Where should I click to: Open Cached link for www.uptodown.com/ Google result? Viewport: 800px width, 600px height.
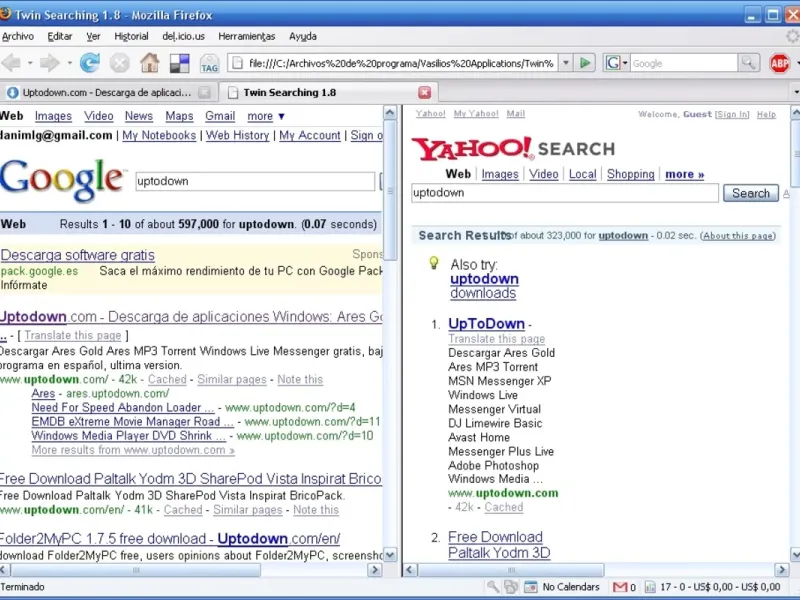point(167,380)
